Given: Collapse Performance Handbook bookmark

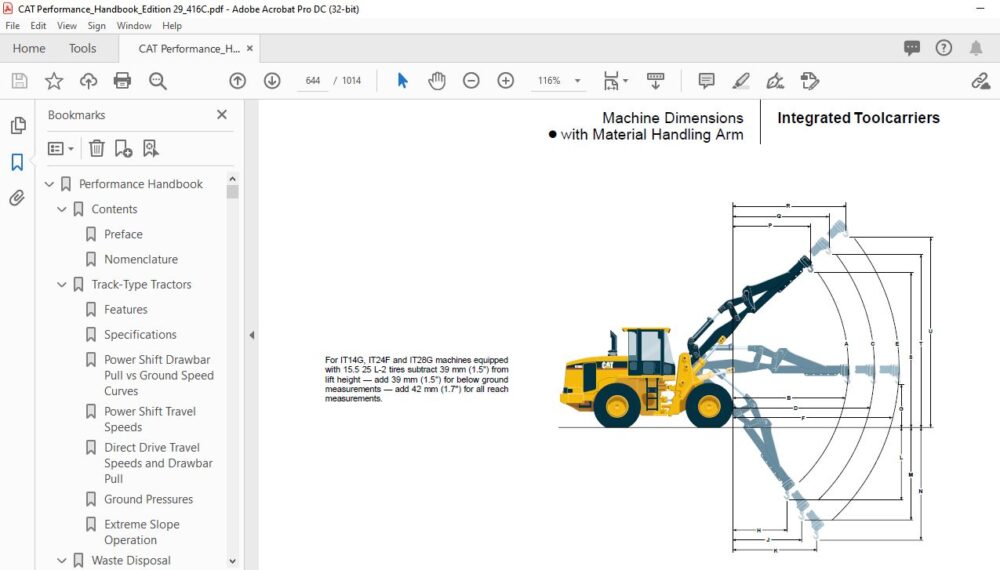Looking at the screenshot, I should (48, 184).
